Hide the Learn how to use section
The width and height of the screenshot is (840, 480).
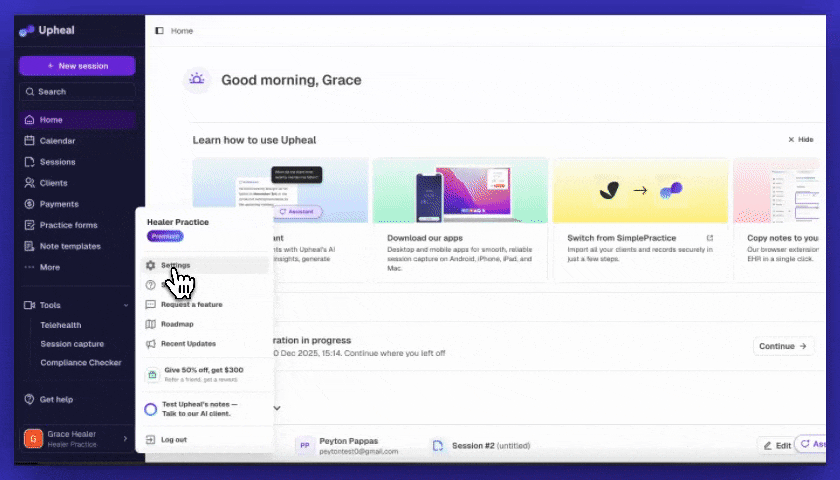(x=800, y=140)
